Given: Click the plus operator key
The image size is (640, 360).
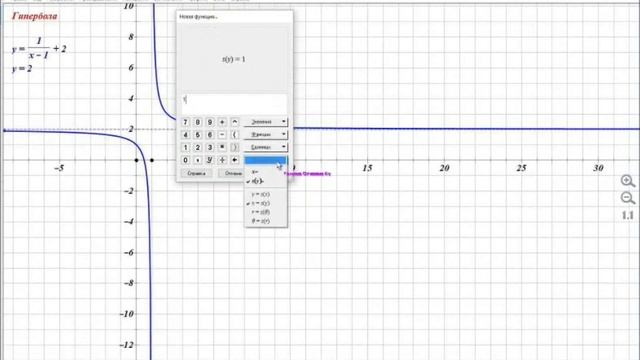Looking at the screenshot, I should tap(222, 122).
